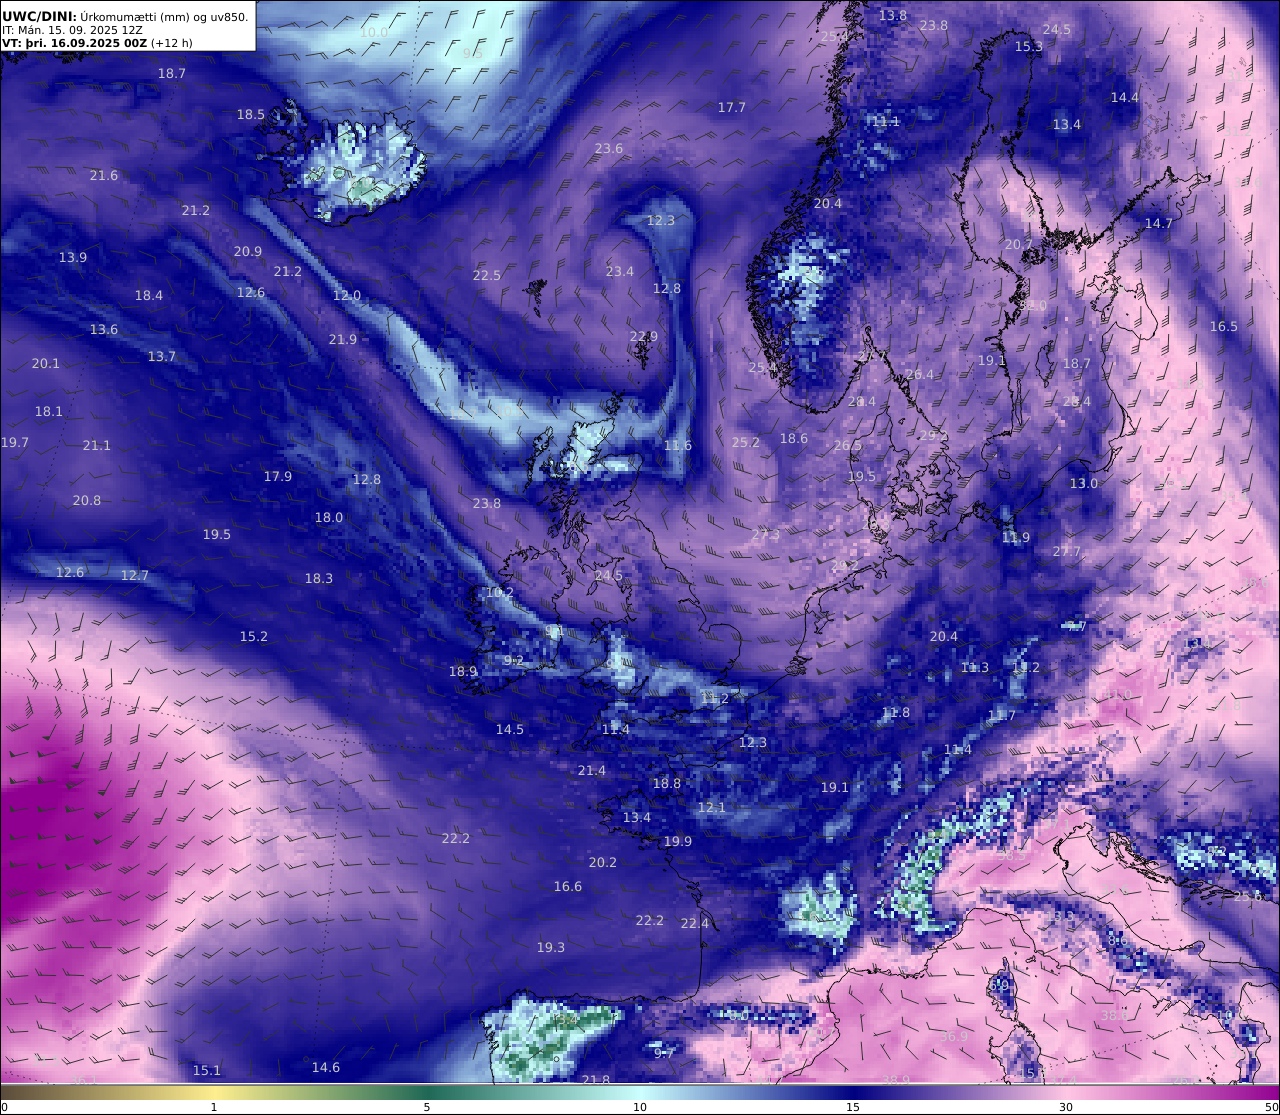Click the value 19.3 in Bay of Biscay
Viewport: 1280px width, 1115px height.
pyautogui.click(x=551, y=948)
